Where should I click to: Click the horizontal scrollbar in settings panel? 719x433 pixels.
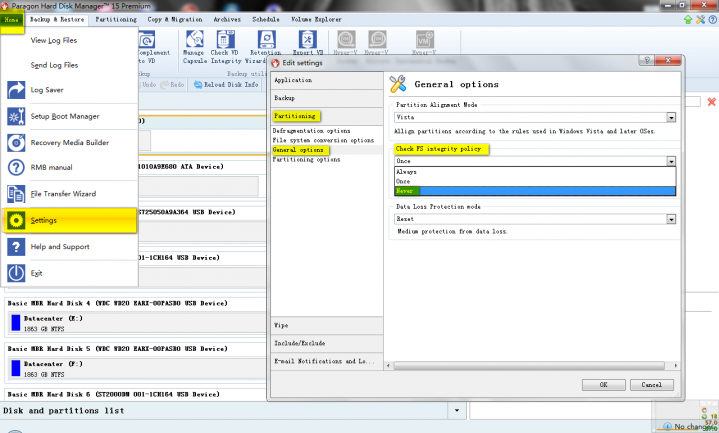tap(529, 366)
